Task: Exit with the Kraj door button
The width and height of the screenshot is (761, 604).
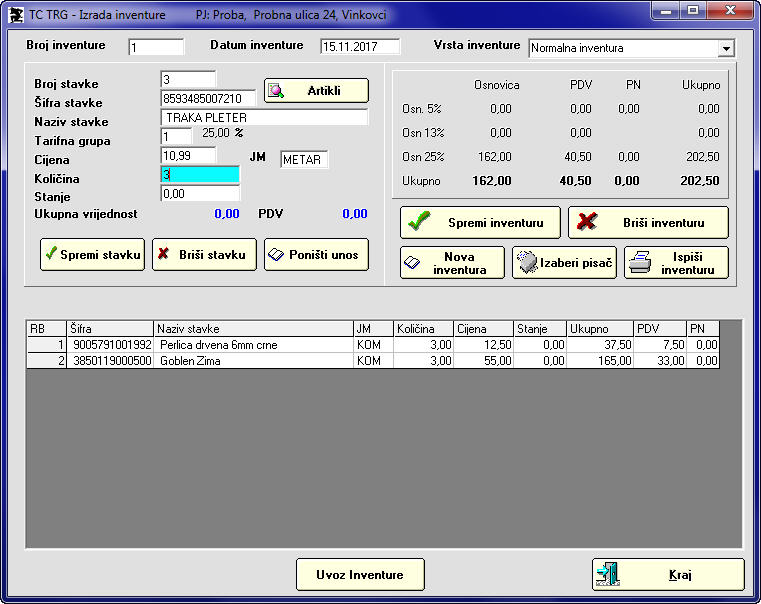Action: pos(668,575)
